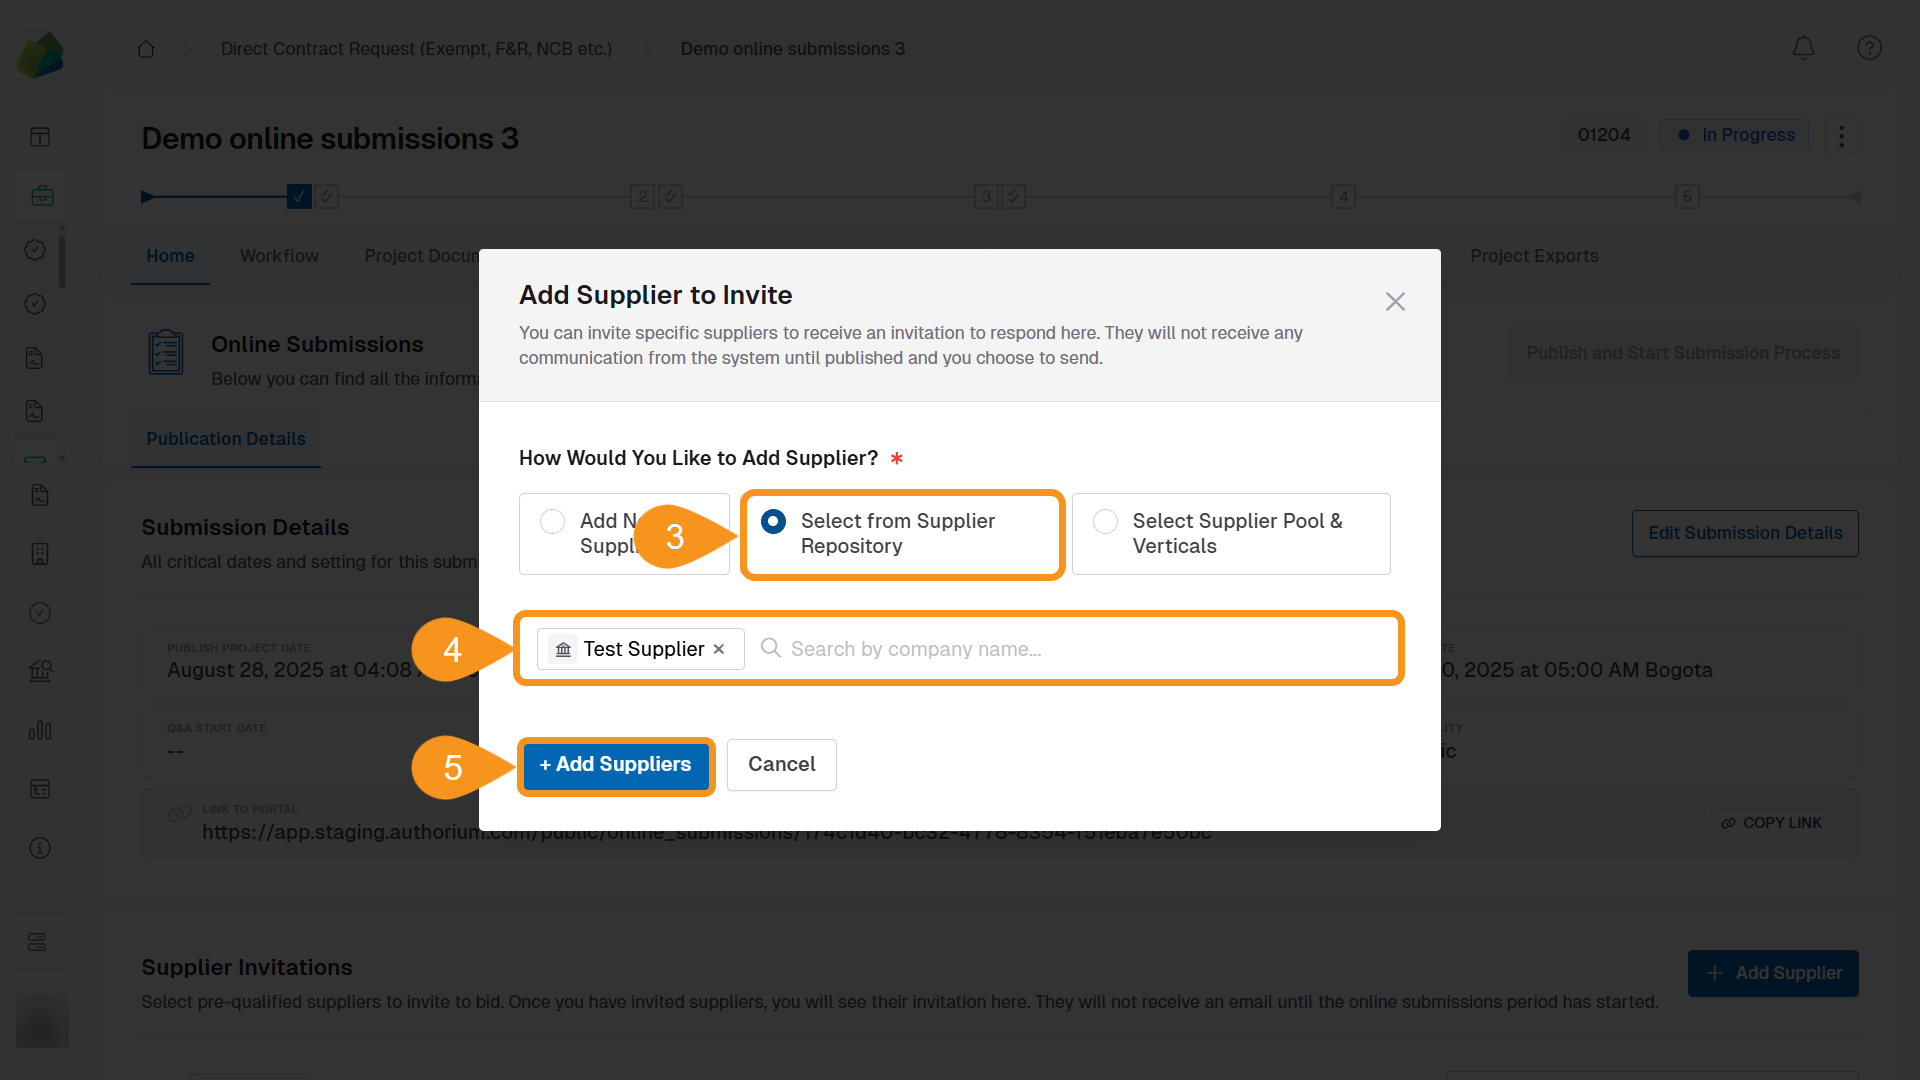The height and width of the screenshot is (1080, 1920).
Task: Switch to the Workflow tab
Action: pyautogui.click(x=279, y=256)
